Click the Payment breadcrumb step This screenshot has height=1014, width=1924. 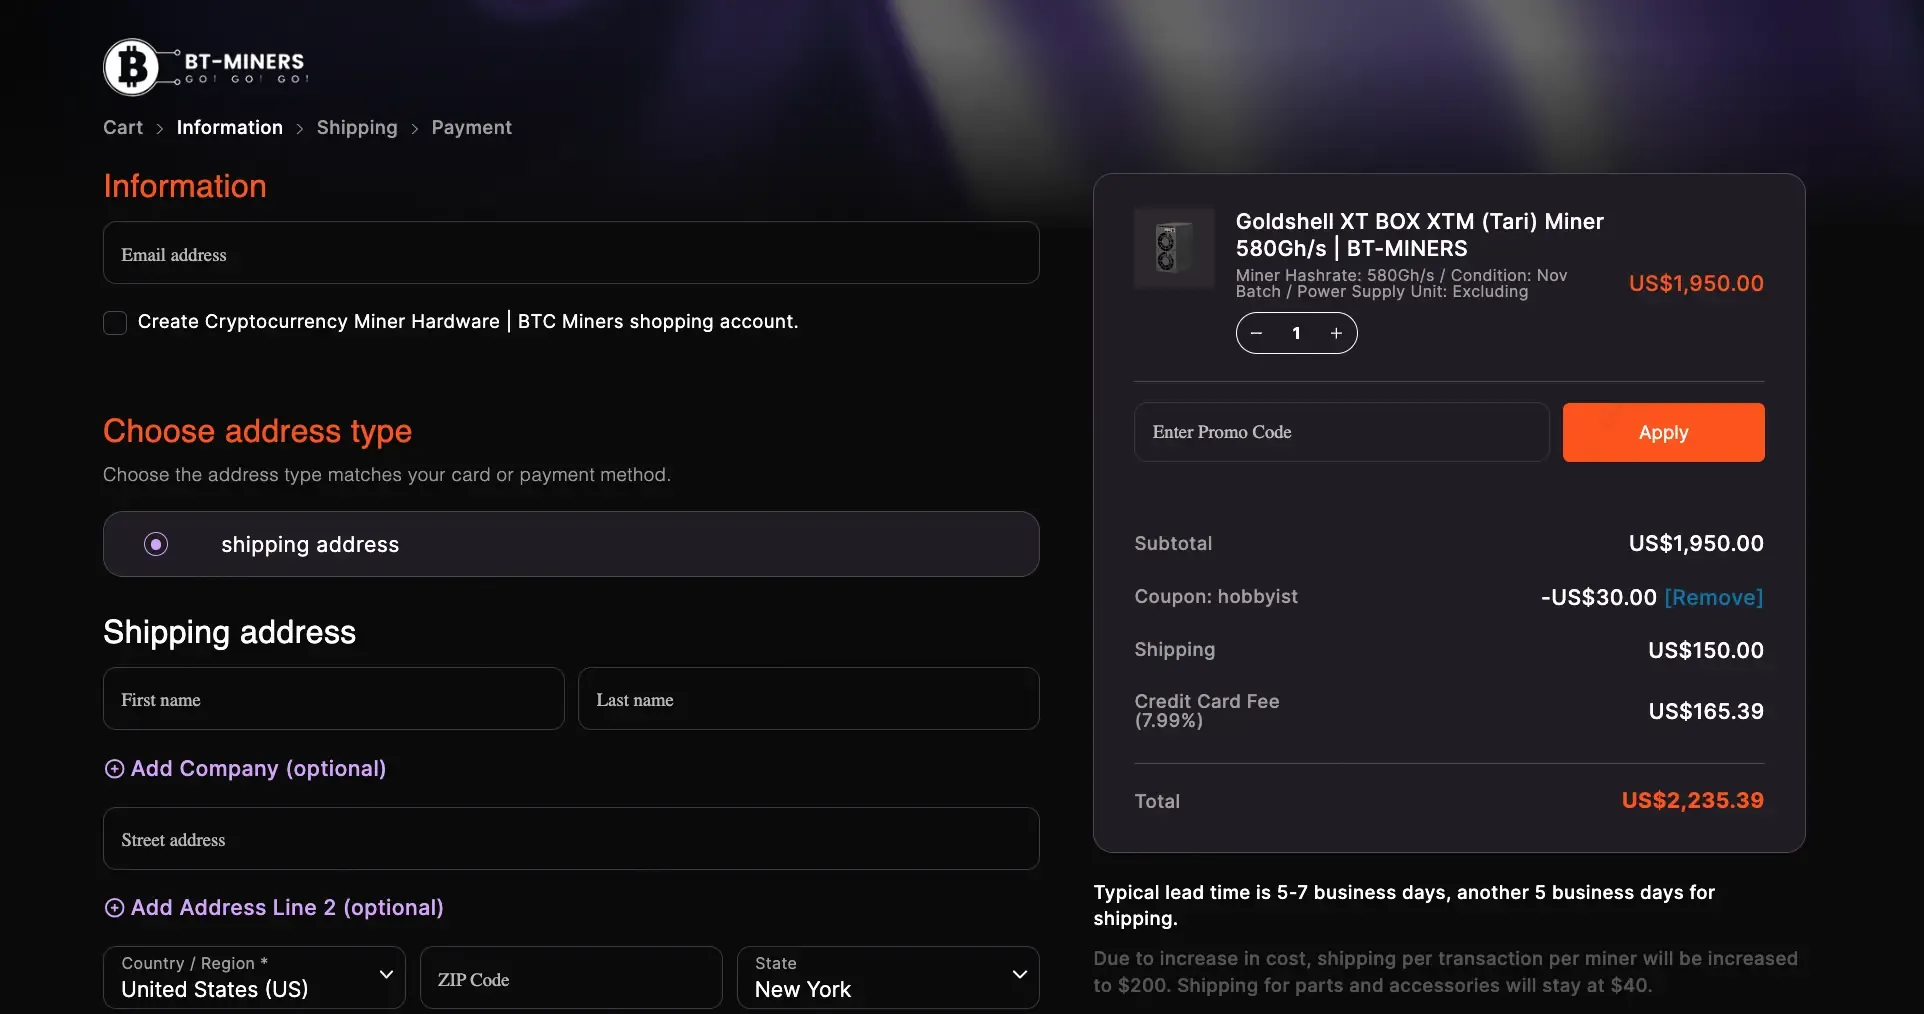470,127
